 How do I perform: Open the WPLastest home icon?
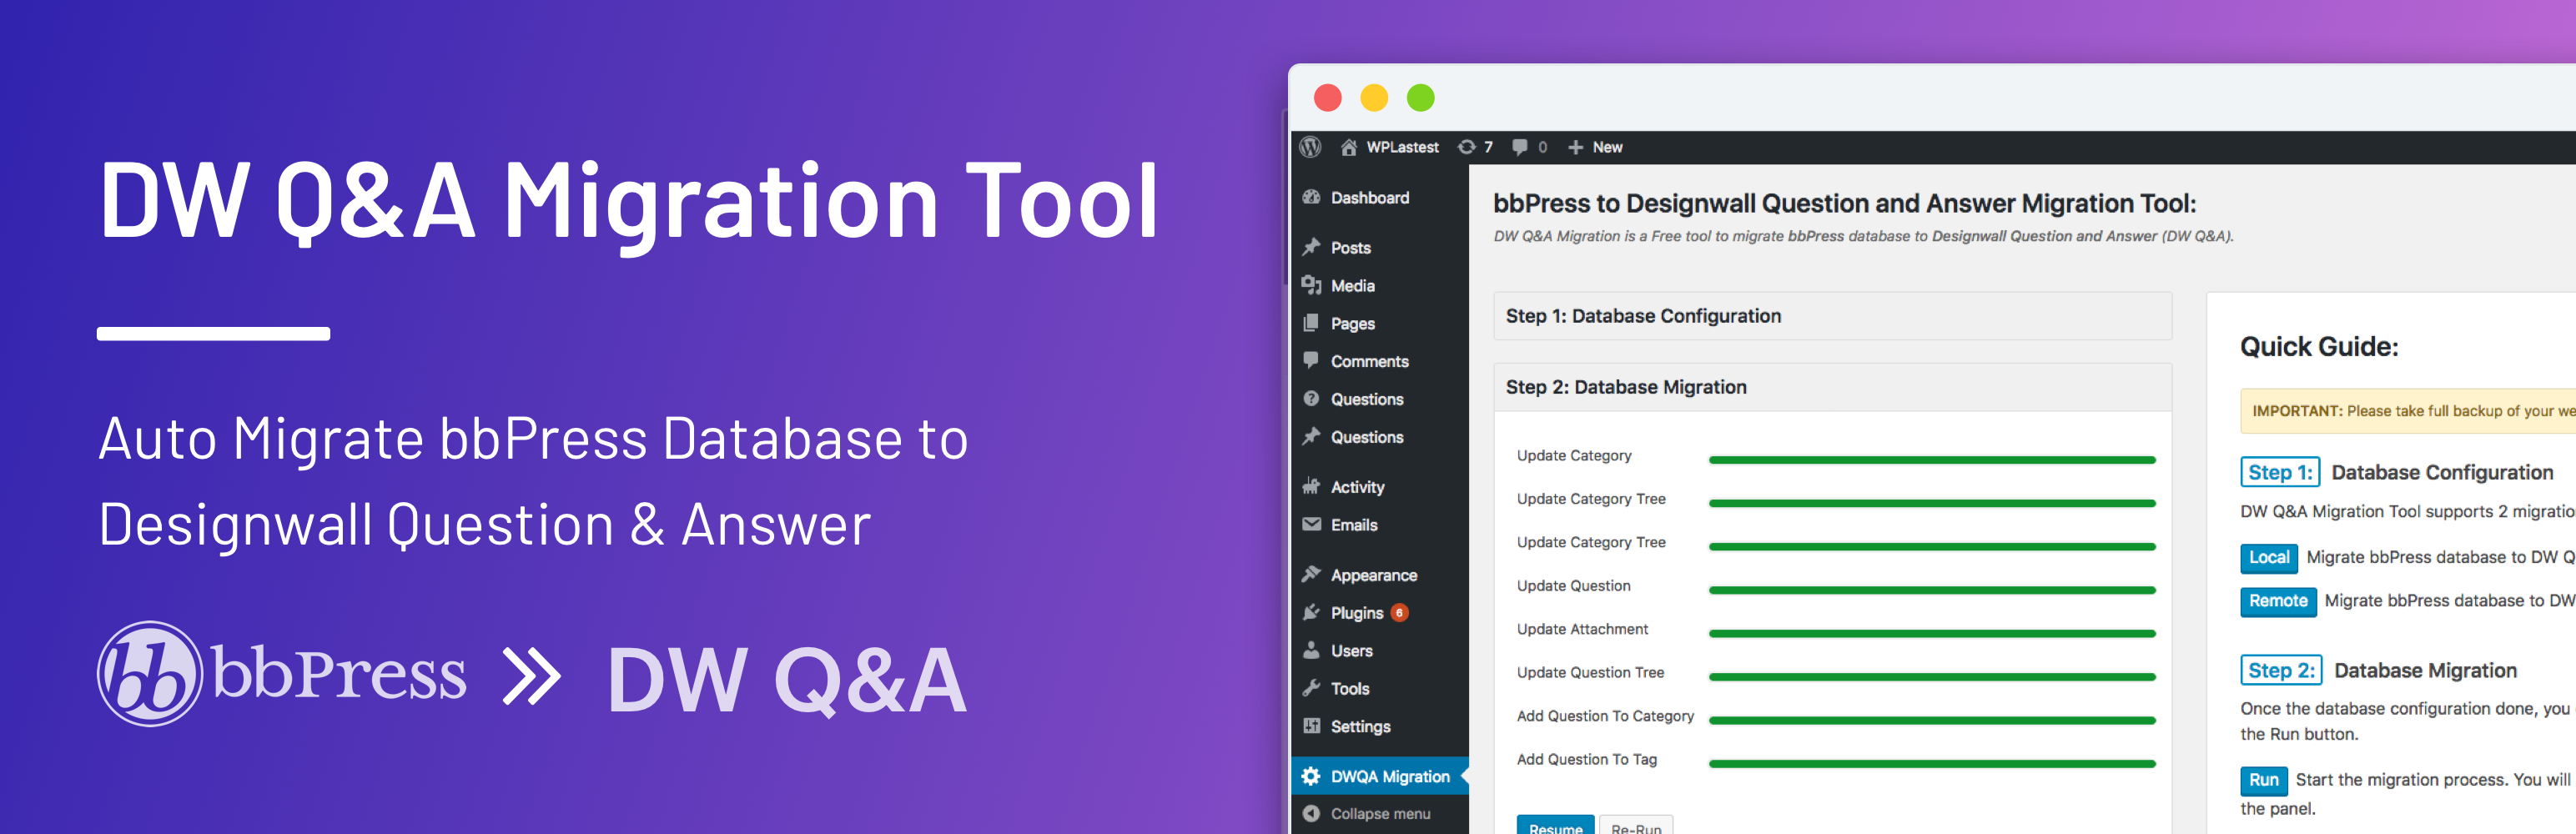point(1348,147)
